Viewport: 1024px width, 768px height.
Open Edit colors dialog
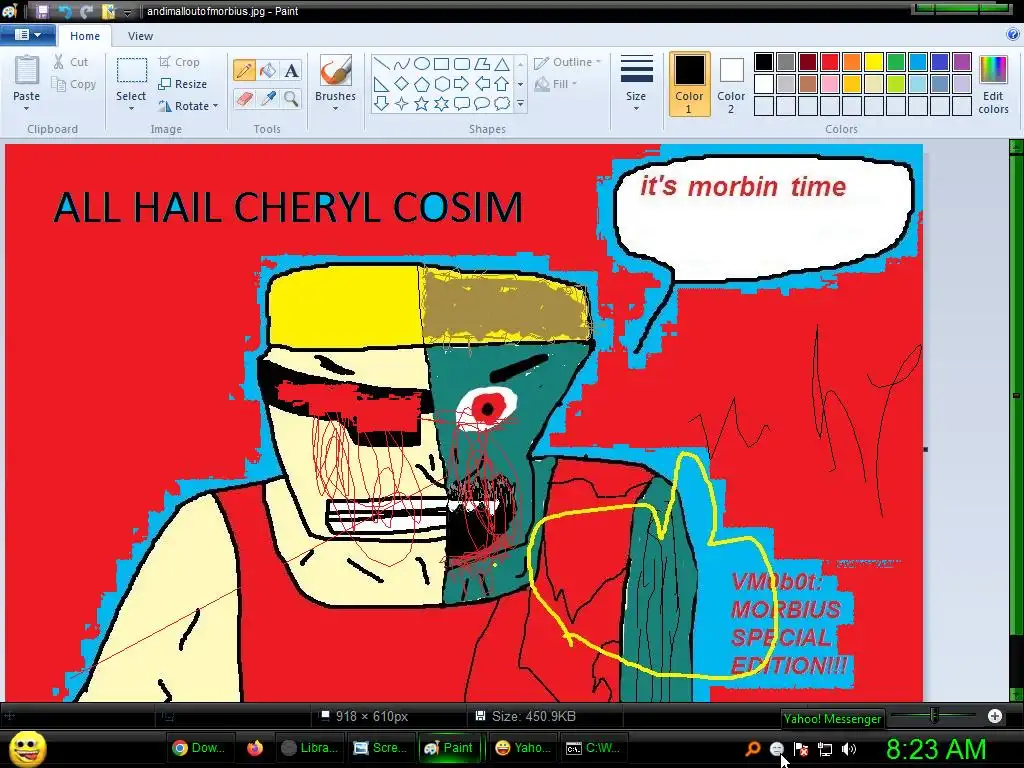993,84
